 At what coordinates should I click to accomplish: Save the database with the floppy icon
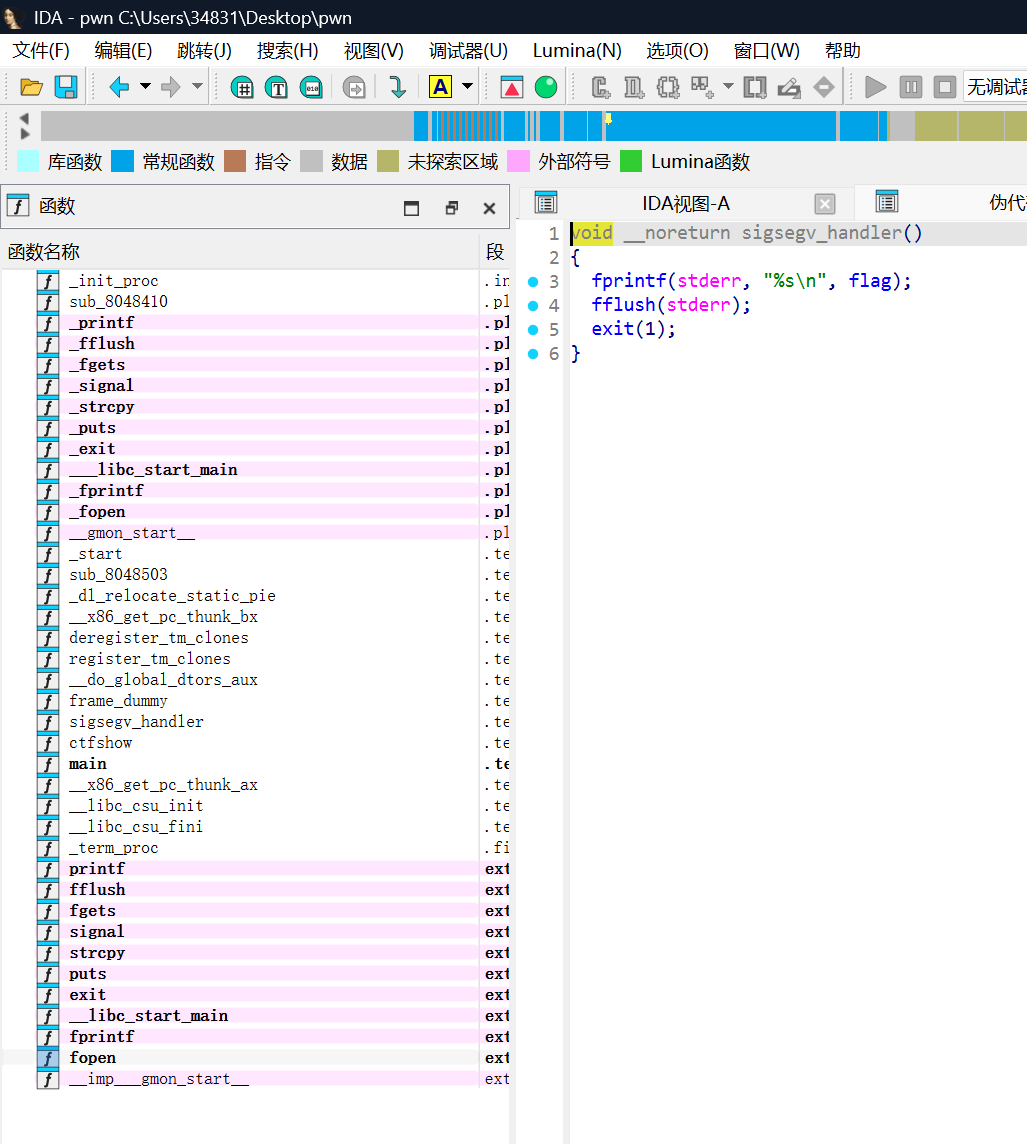66,88
